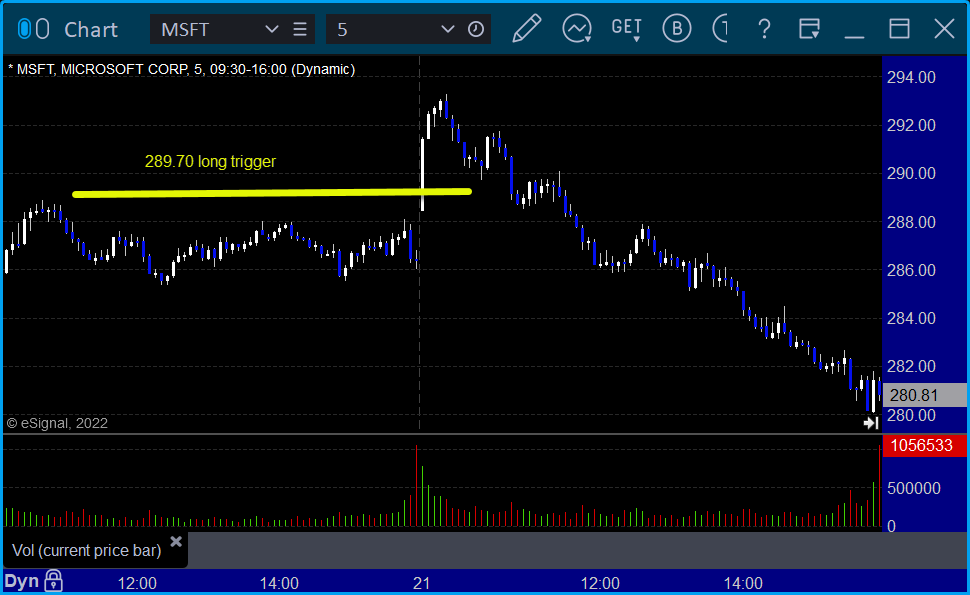Click the GET tools dropdown
The image size is (970, 595).
pos(627,29)
